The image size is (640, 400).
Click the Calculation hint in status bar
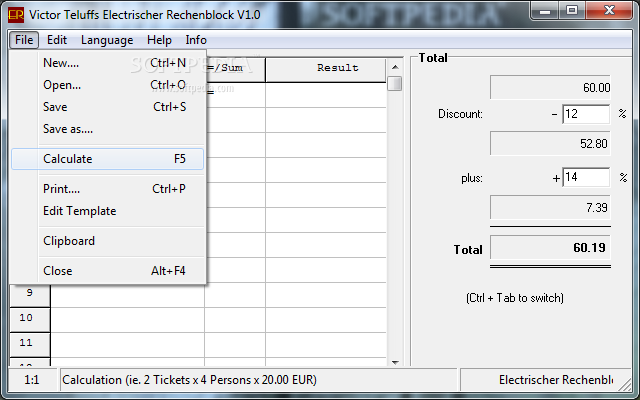(259, 380)
